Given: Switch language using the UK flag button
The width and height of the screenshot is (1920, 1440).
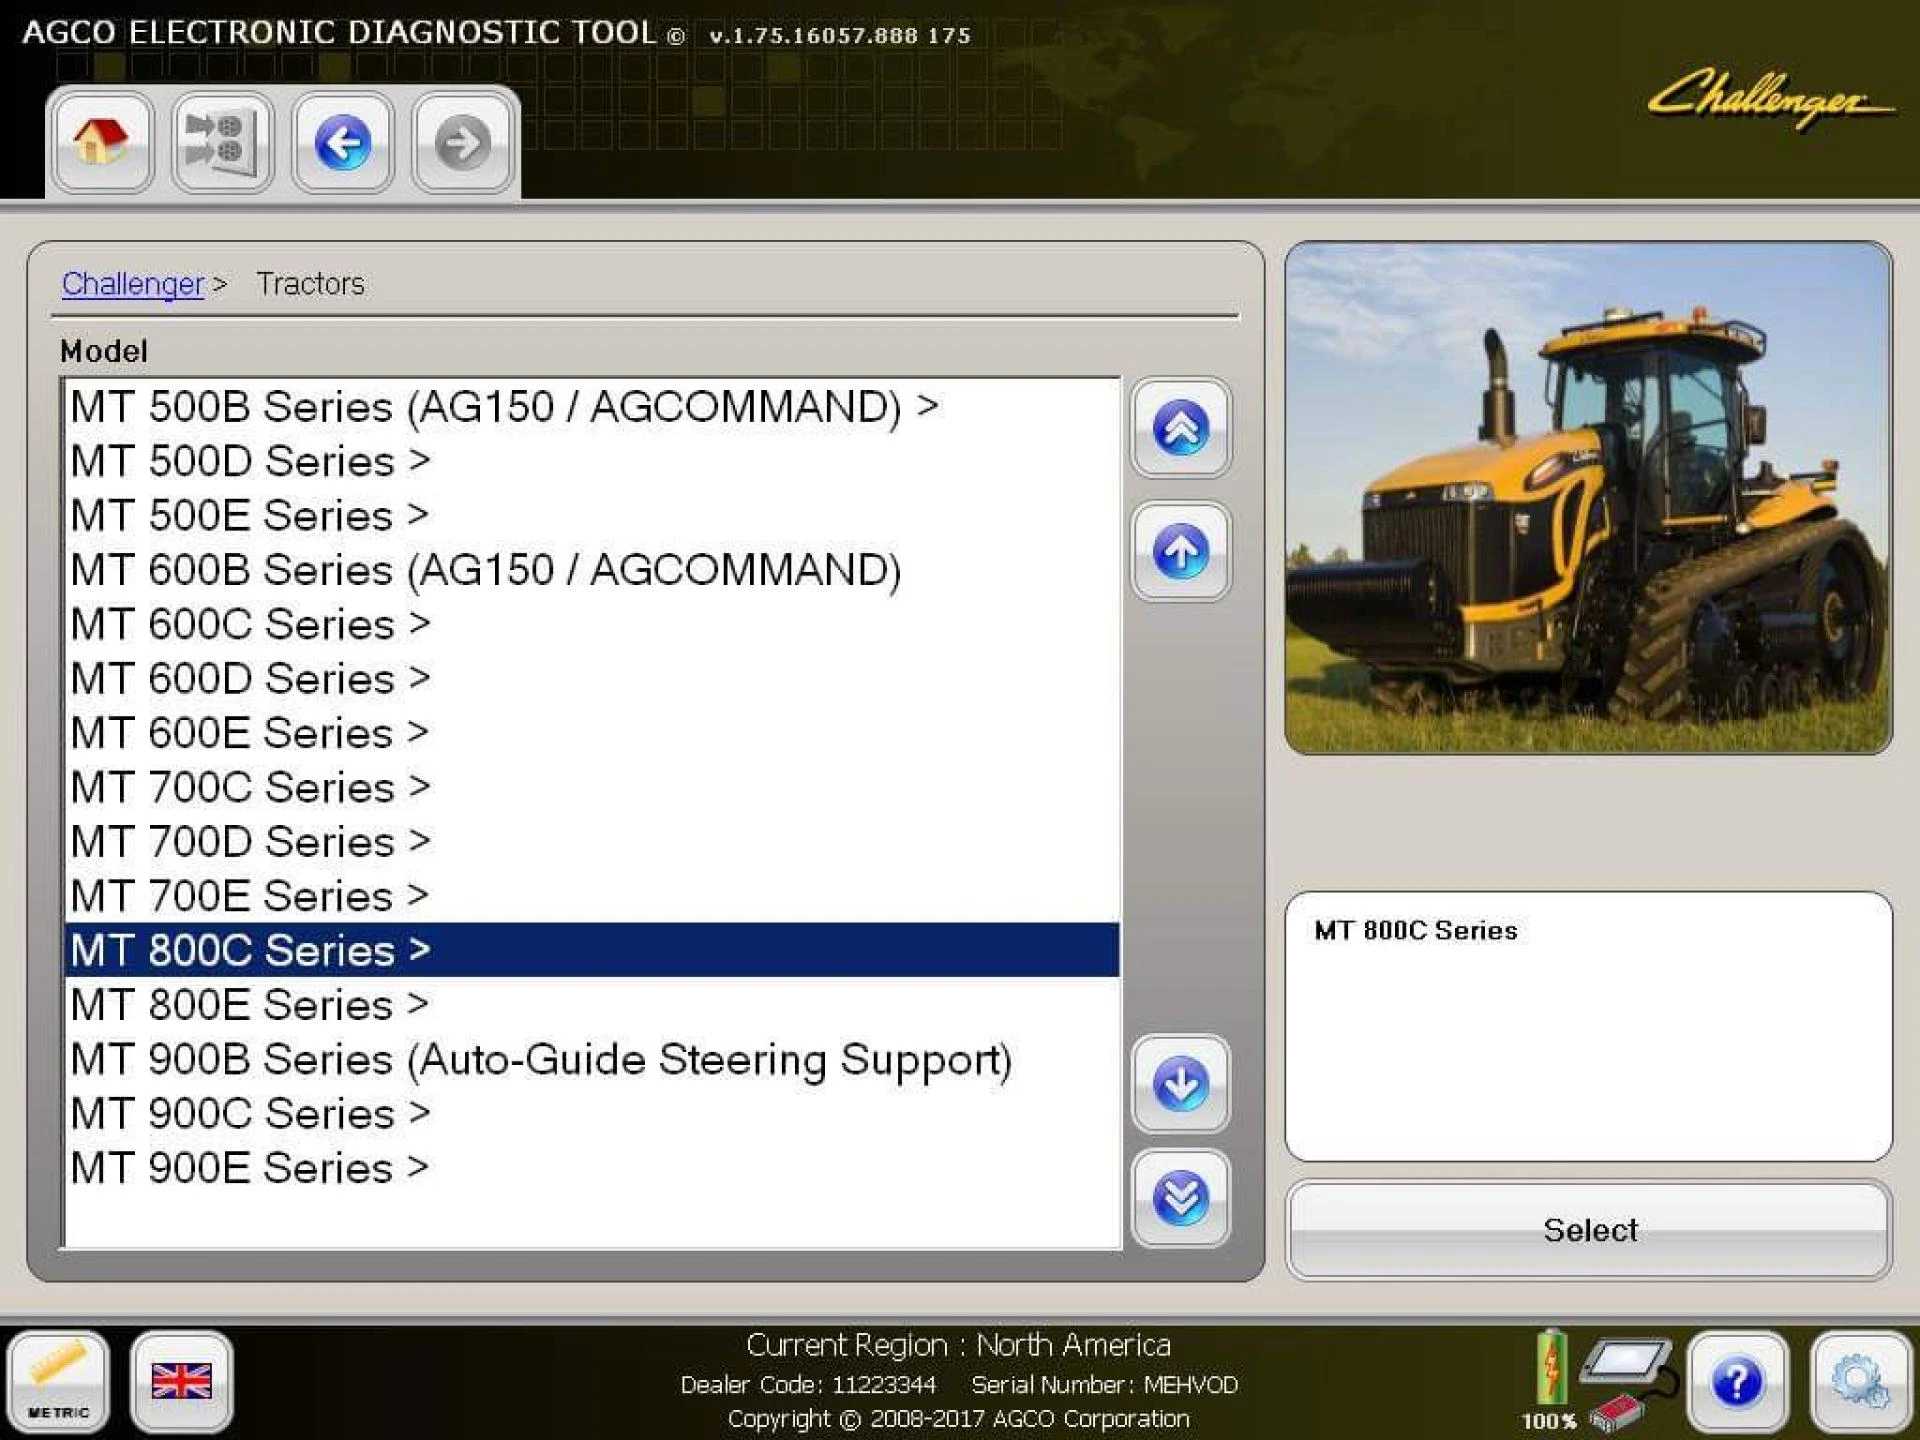Looking at the screenshot, I should coord(182,1383).
